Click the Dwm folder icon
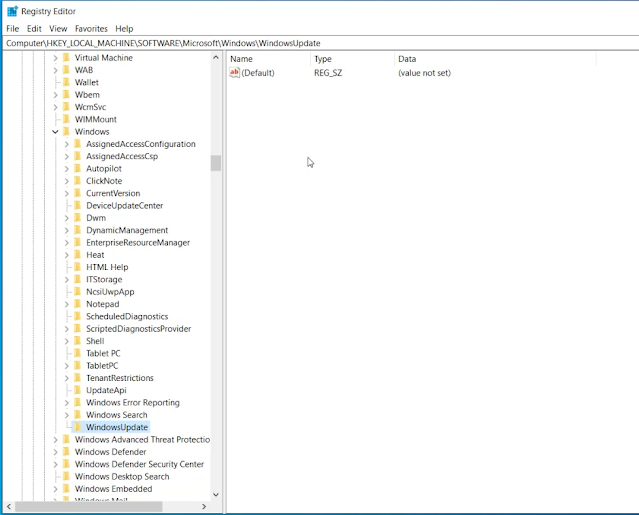Screen dimensions: 639x515 click(x=77, y=218)
